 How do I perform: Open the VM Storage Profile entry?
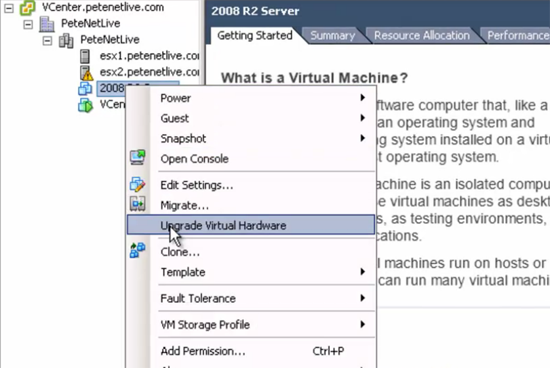tap(251, 324)
